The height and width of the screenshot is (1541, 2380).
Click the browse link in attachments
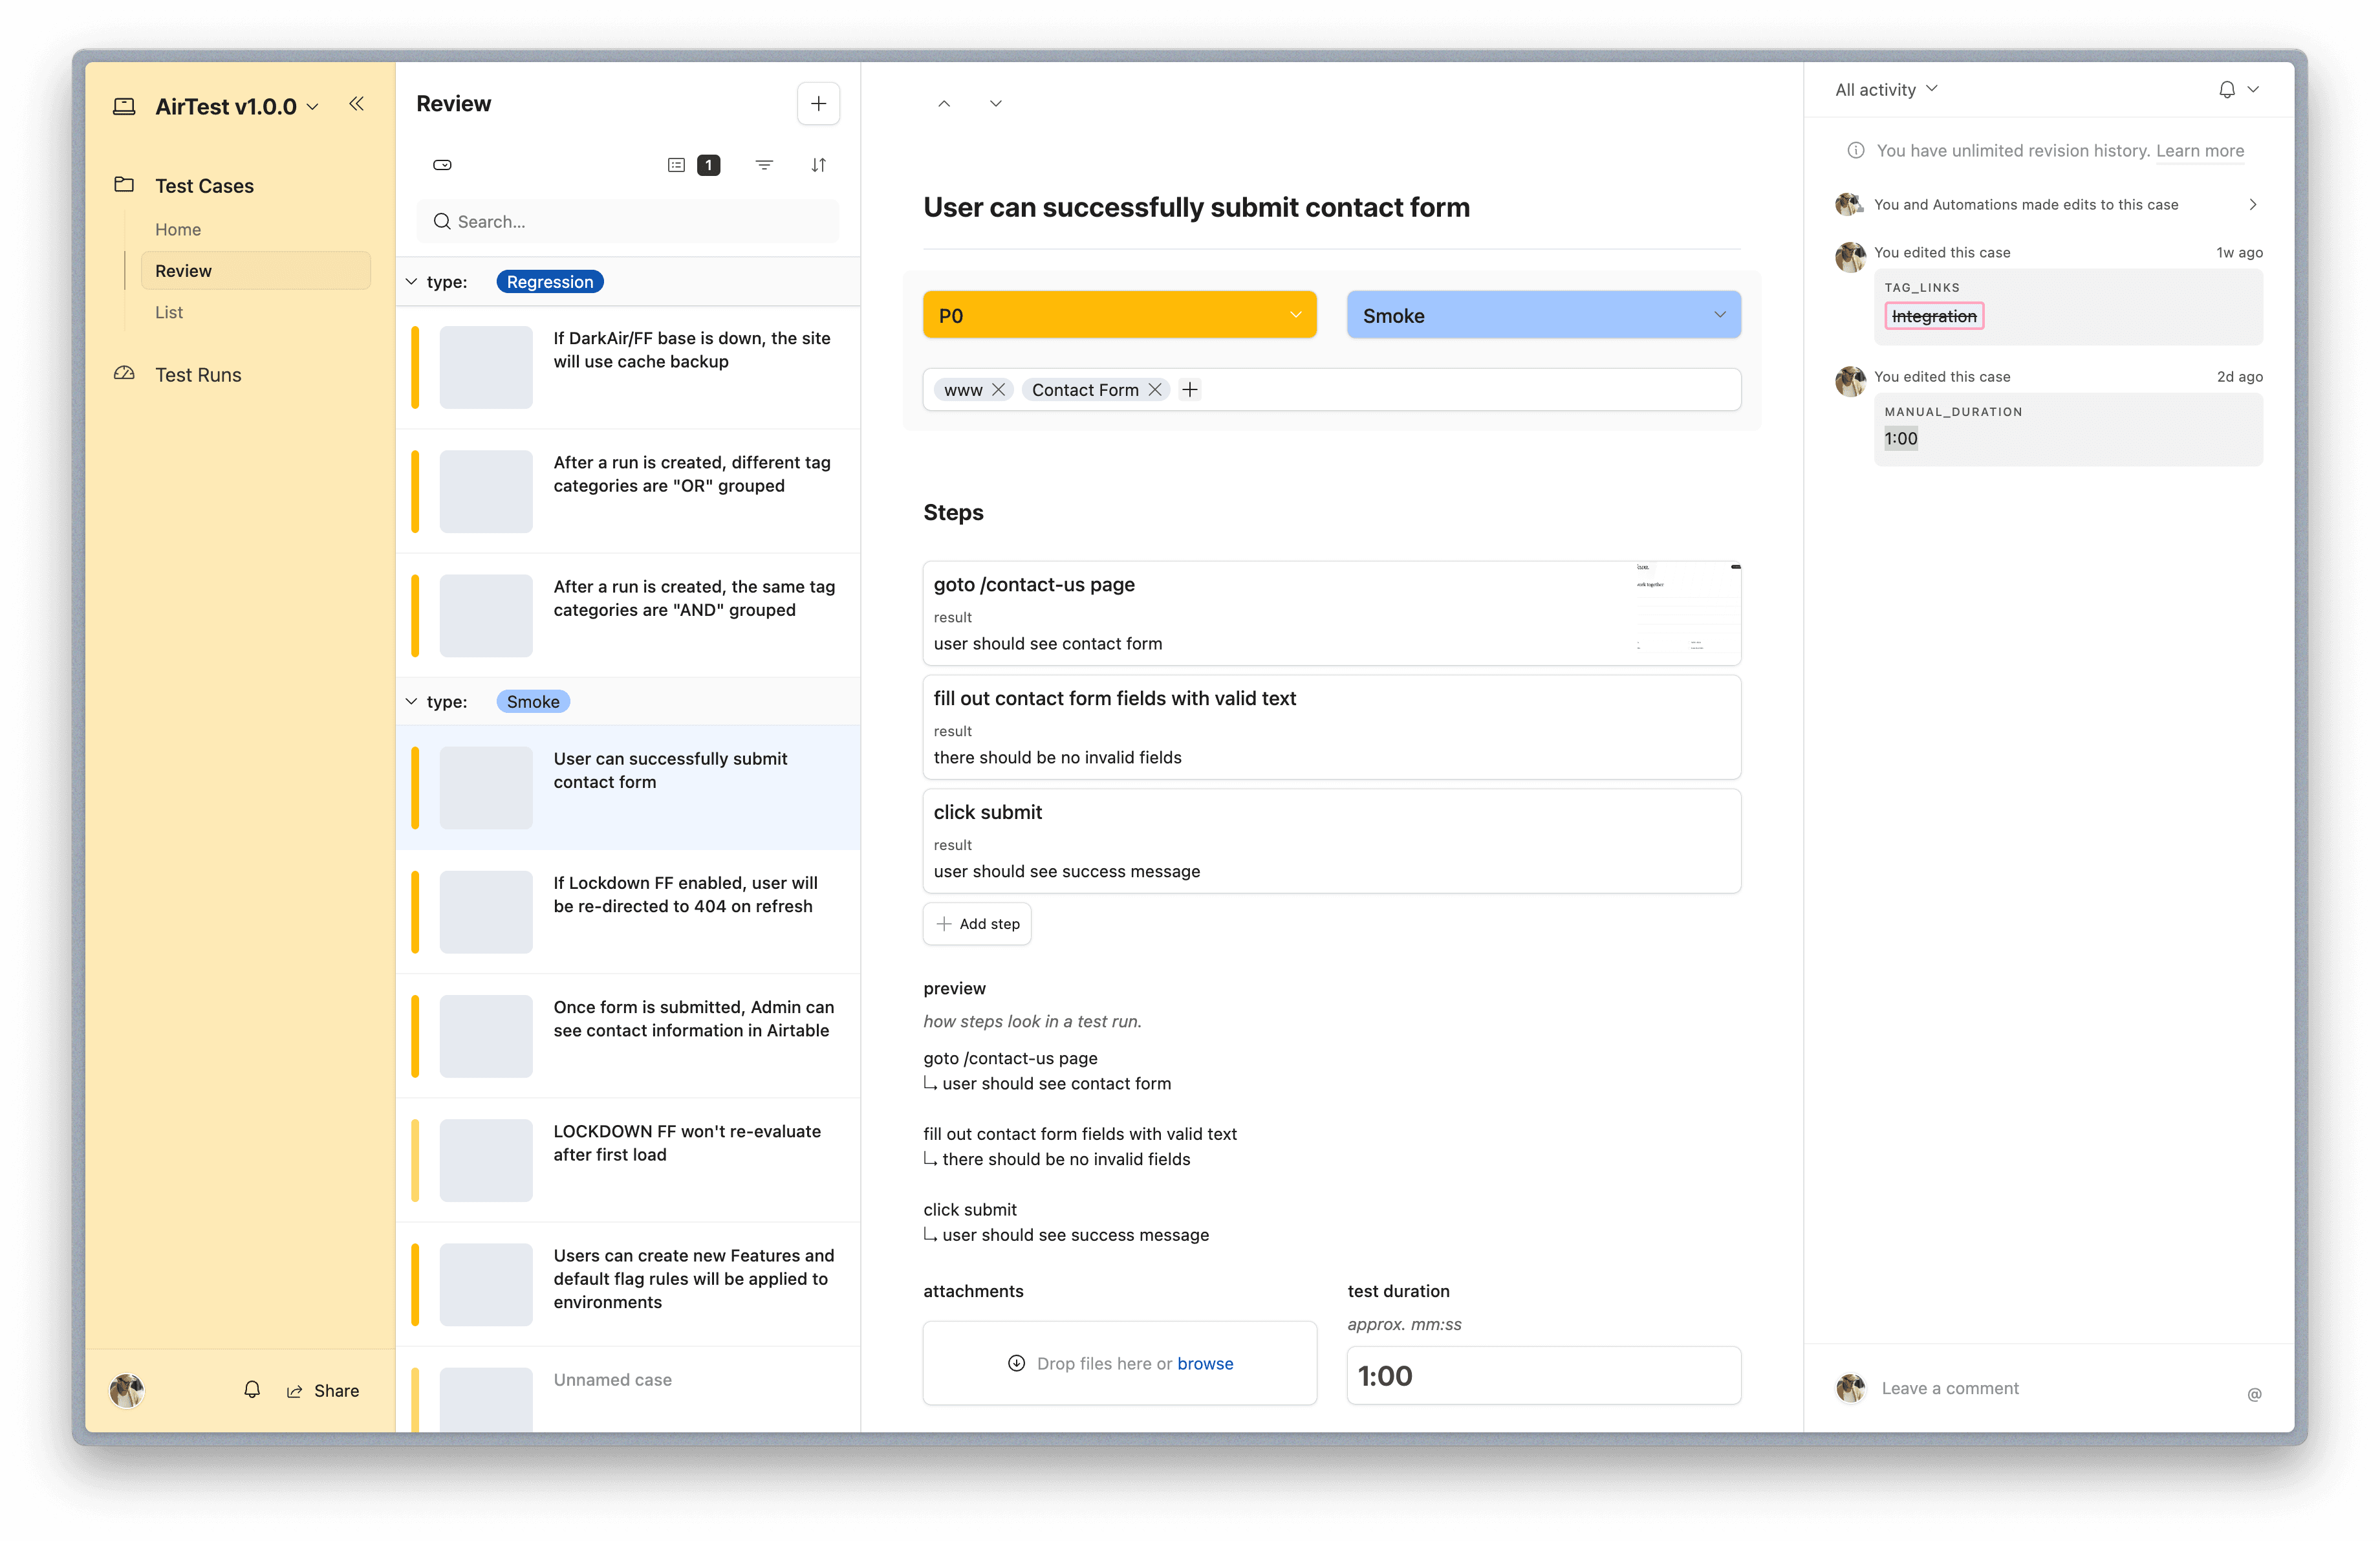coord(1205,1364)
